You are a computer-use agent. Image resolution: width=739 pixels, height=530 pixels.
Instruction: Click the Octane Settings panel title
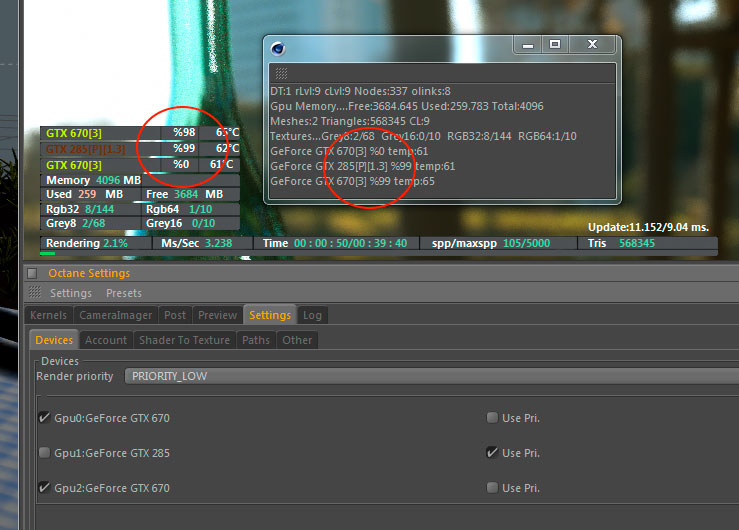coord(89,273)
